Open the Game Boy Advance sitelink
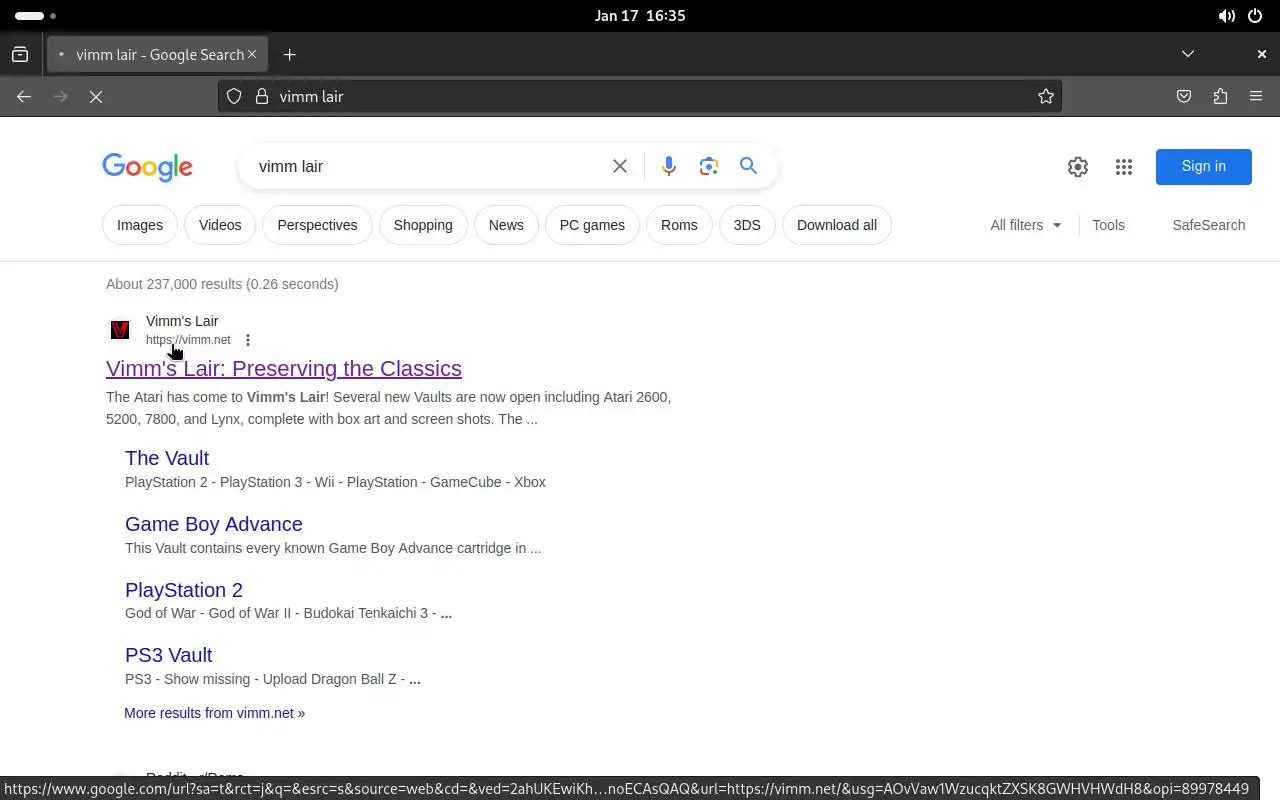The height and width of the screenshot is (800, 1280). pyautogui.click(x=214, y=524)
